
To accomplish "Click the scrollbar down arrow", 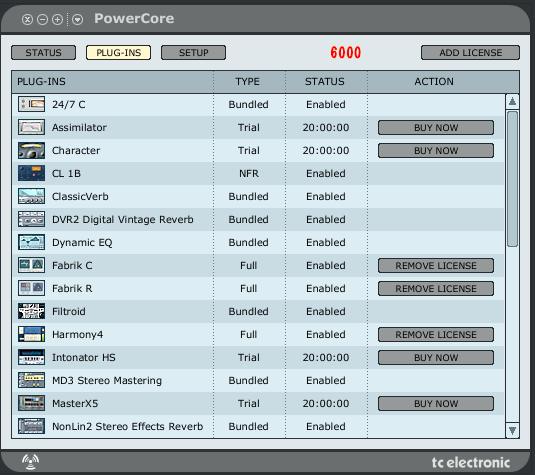I will click(x=512, y=431).
